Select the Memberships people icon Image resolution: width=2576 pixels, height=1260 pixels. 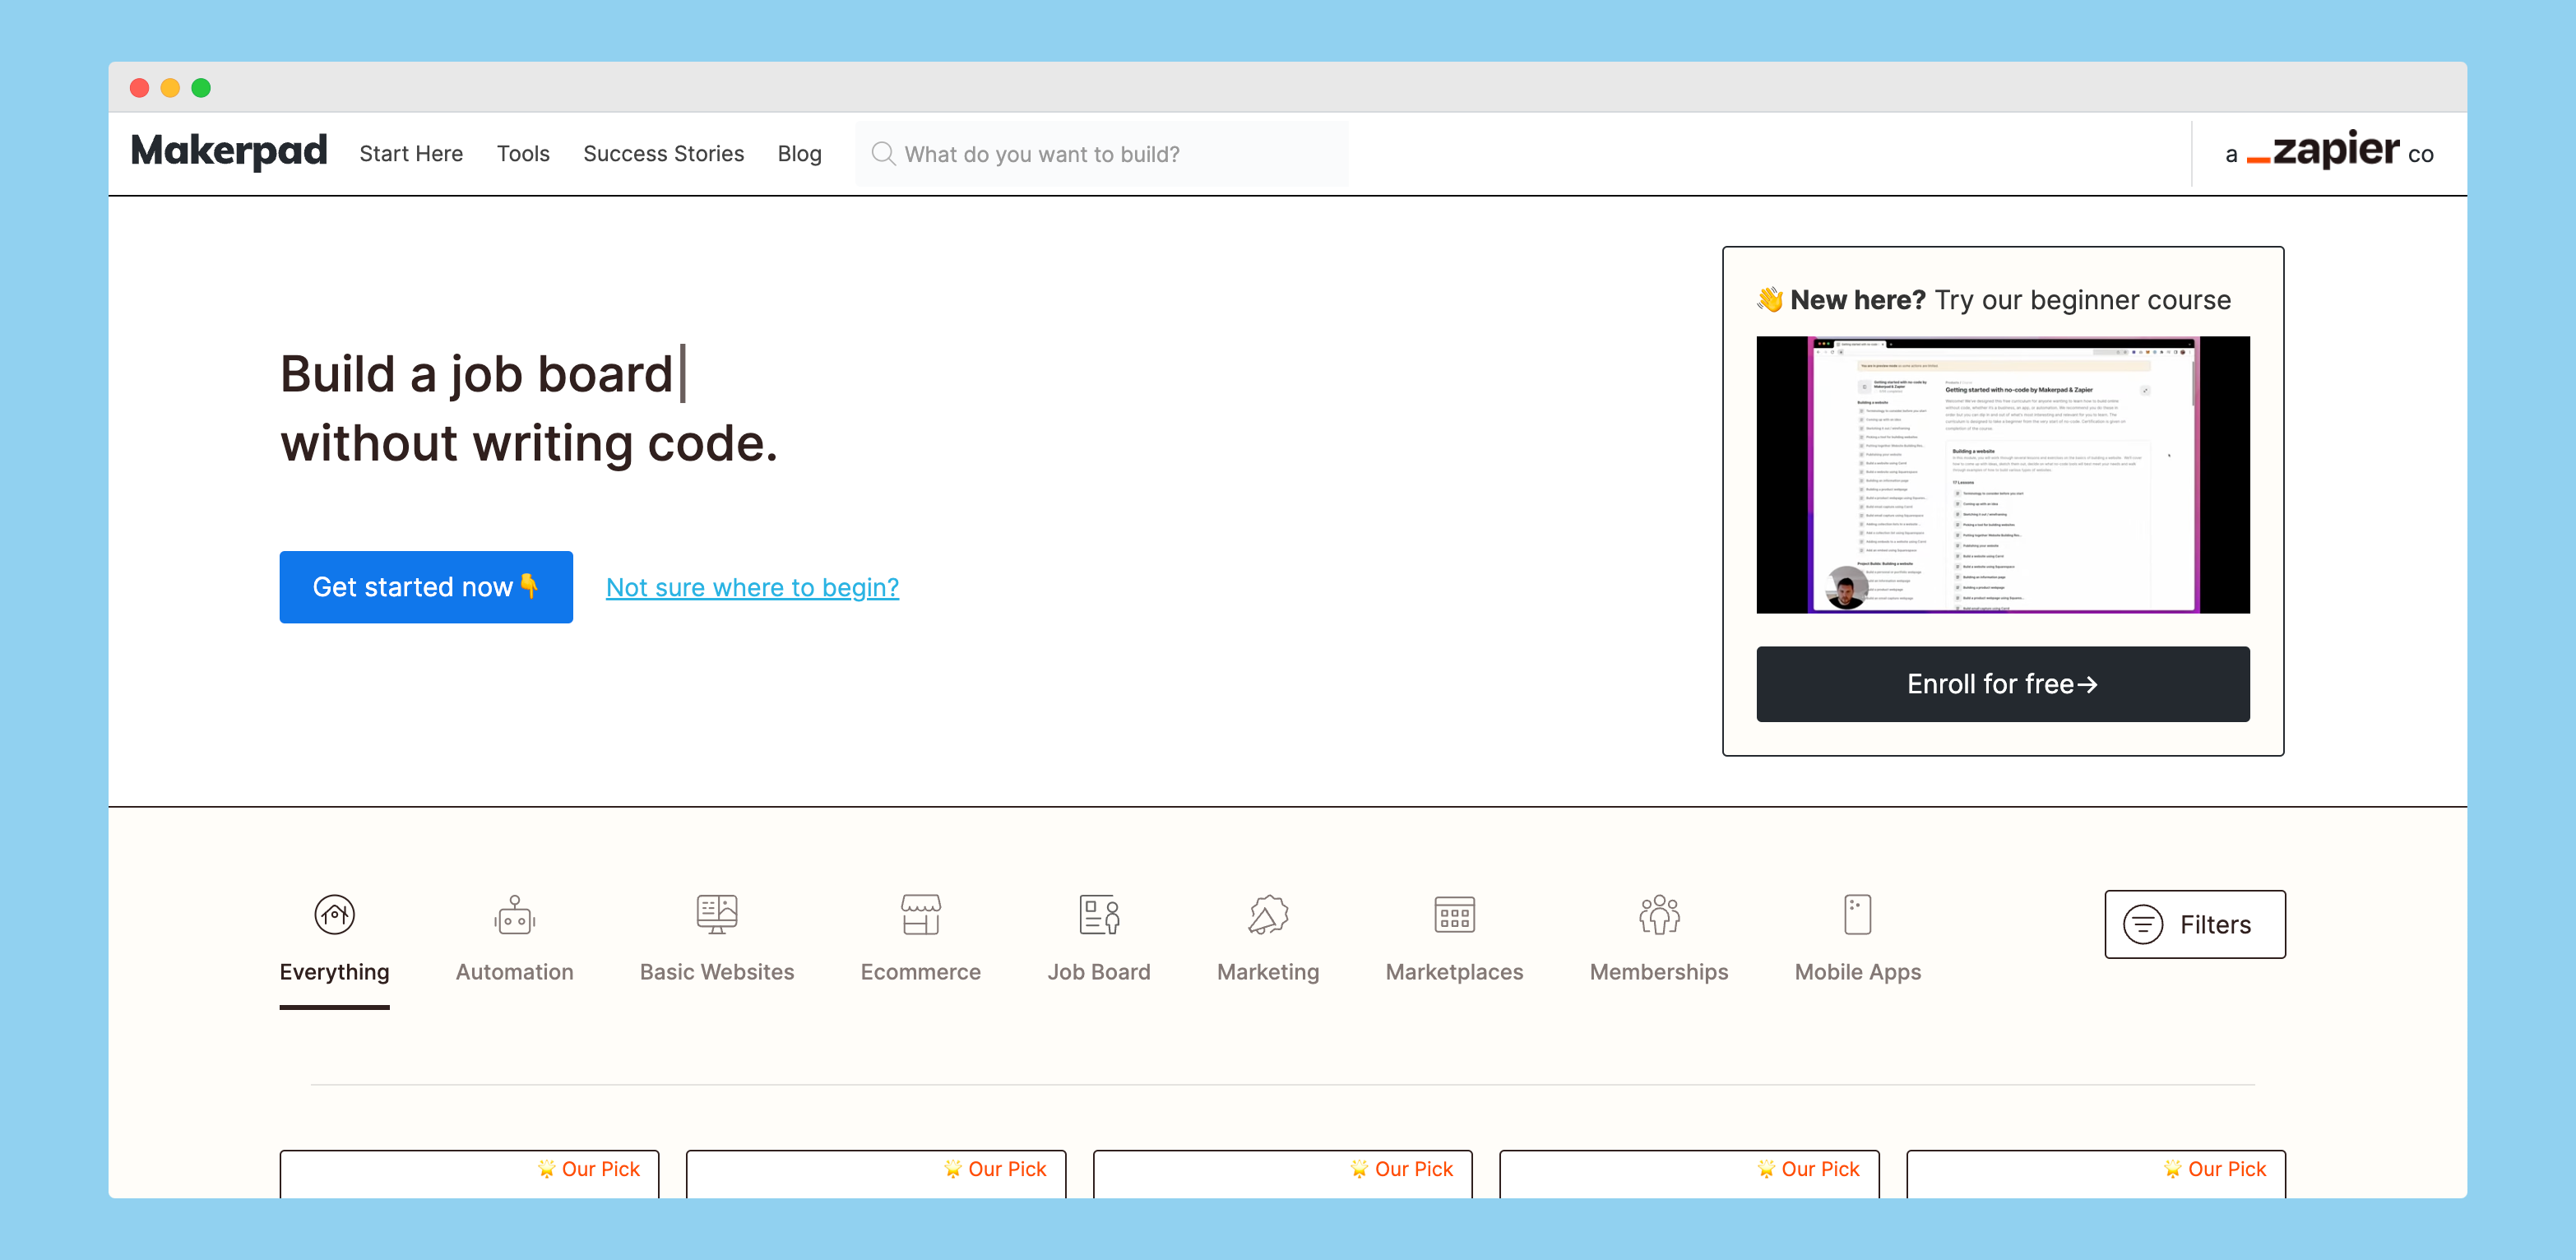[x=1658, y=914]
